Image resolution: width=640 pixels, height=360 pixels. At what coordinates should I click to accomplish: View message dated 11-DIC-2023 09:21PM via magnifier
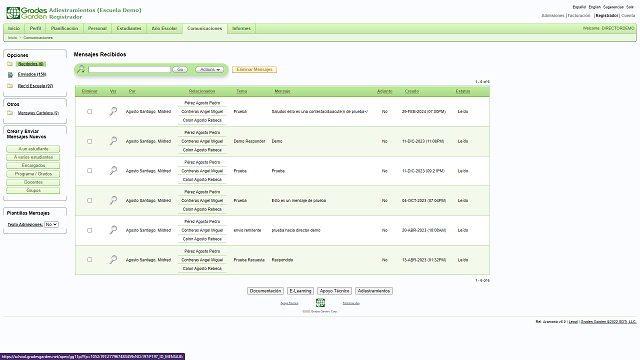coord(113,171)
